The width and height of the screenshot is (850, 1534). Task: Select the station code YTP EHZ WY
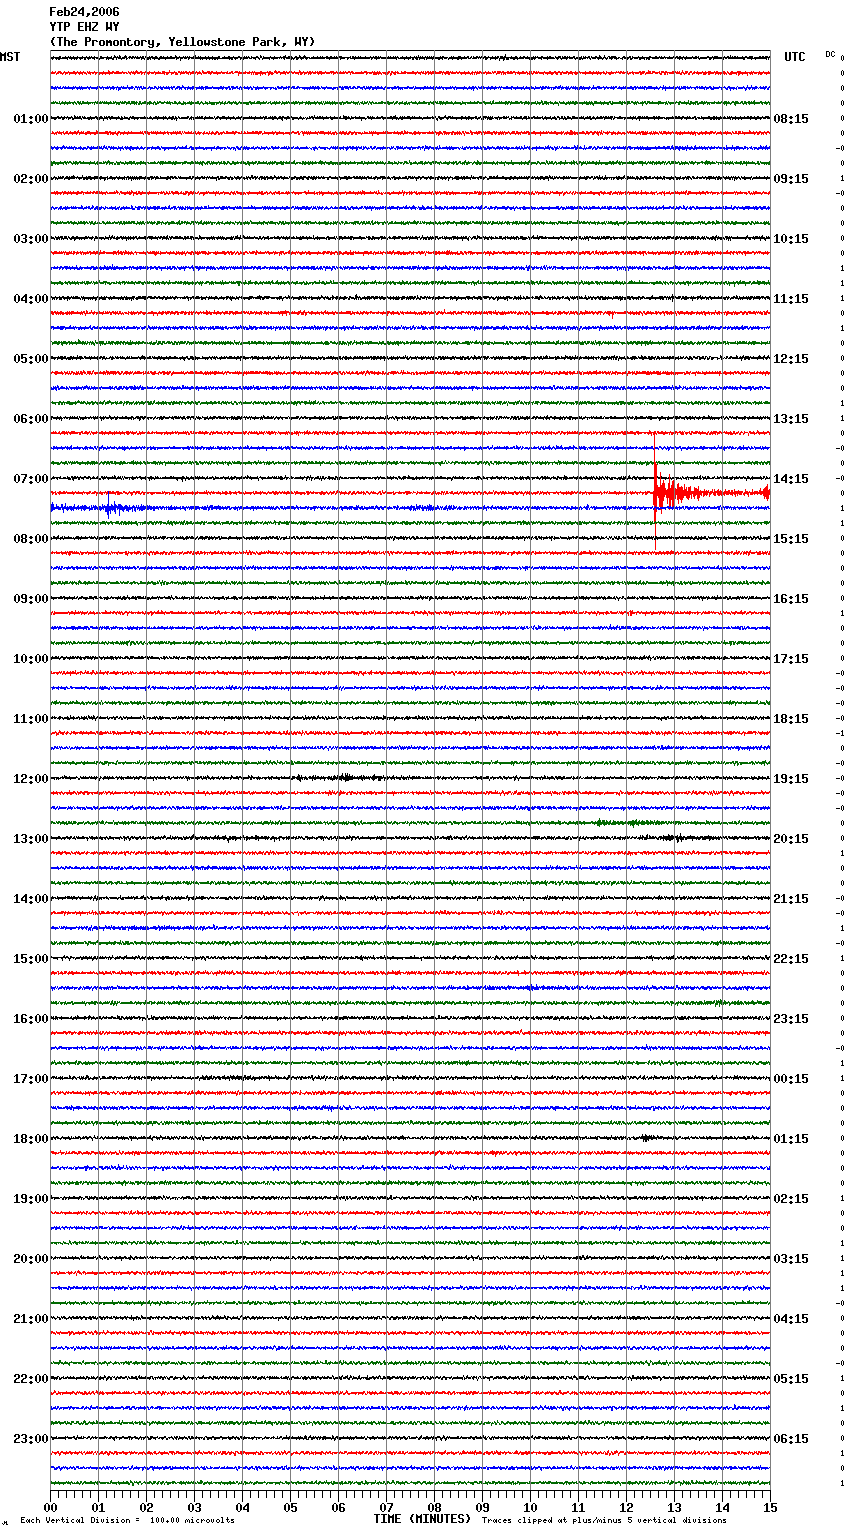pyautogui.click(x=84, y=27)
